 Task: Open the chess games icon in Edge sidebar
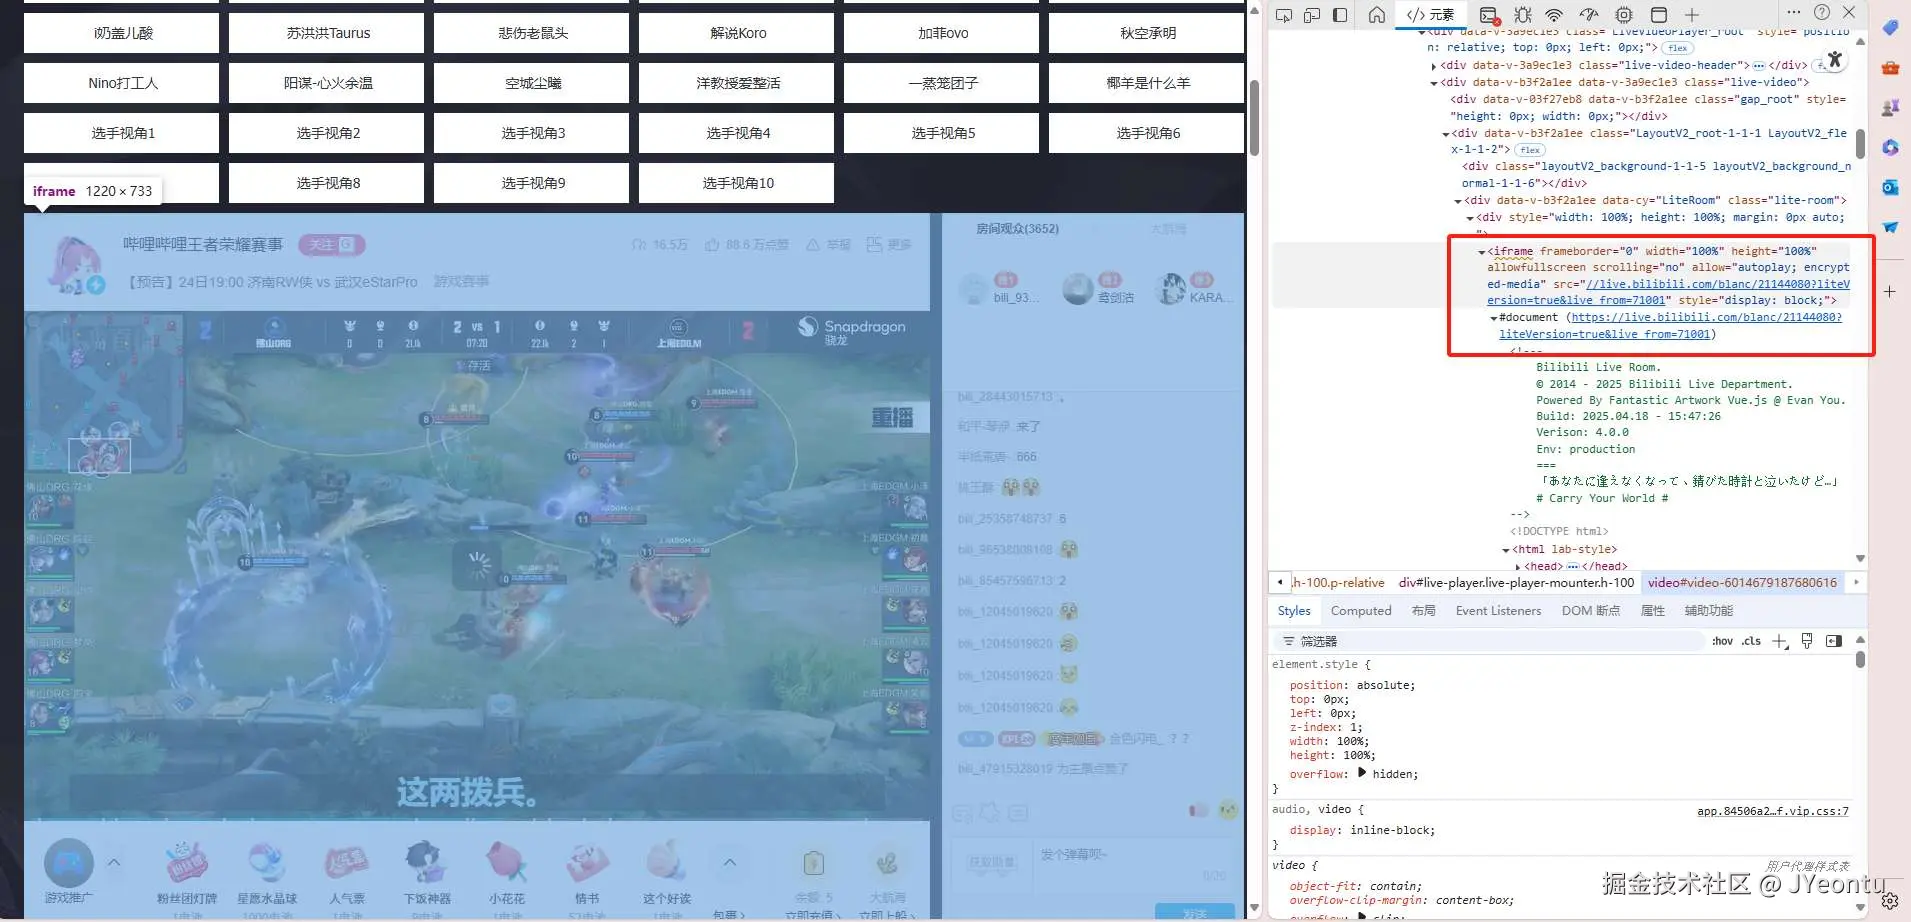(x=1890, y=108)
